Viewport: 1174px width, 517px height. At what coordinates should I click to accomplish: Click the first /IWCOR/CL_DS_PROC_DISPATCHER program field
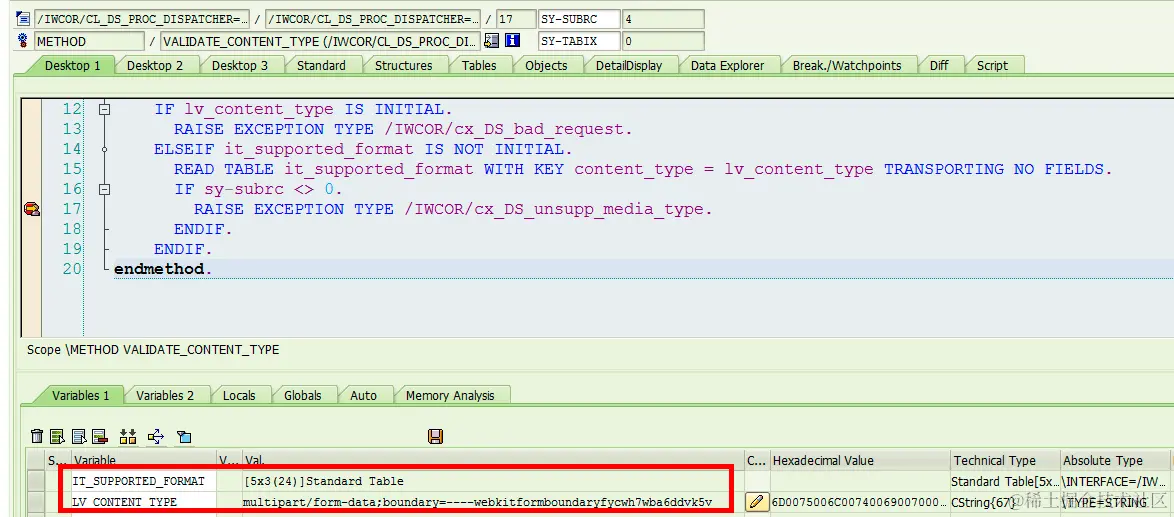tap(142, 19)
